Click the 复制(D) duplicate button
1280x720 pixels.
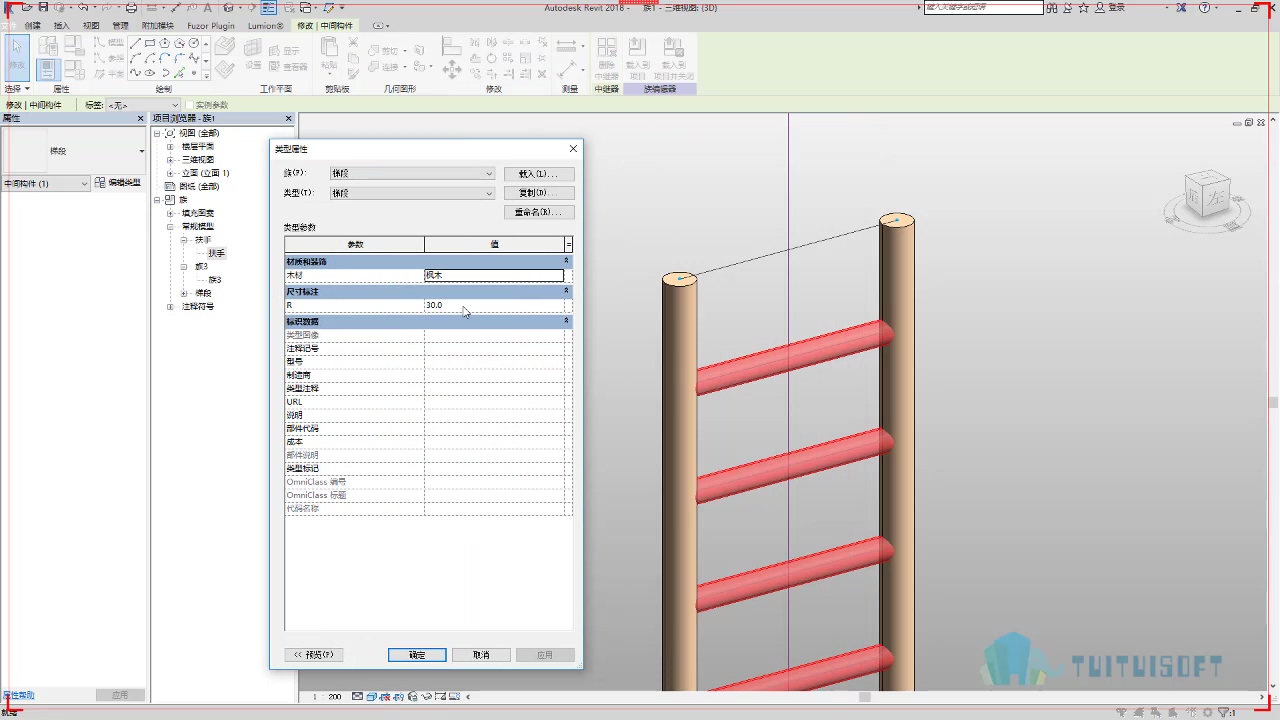click(x=539, y=193)
